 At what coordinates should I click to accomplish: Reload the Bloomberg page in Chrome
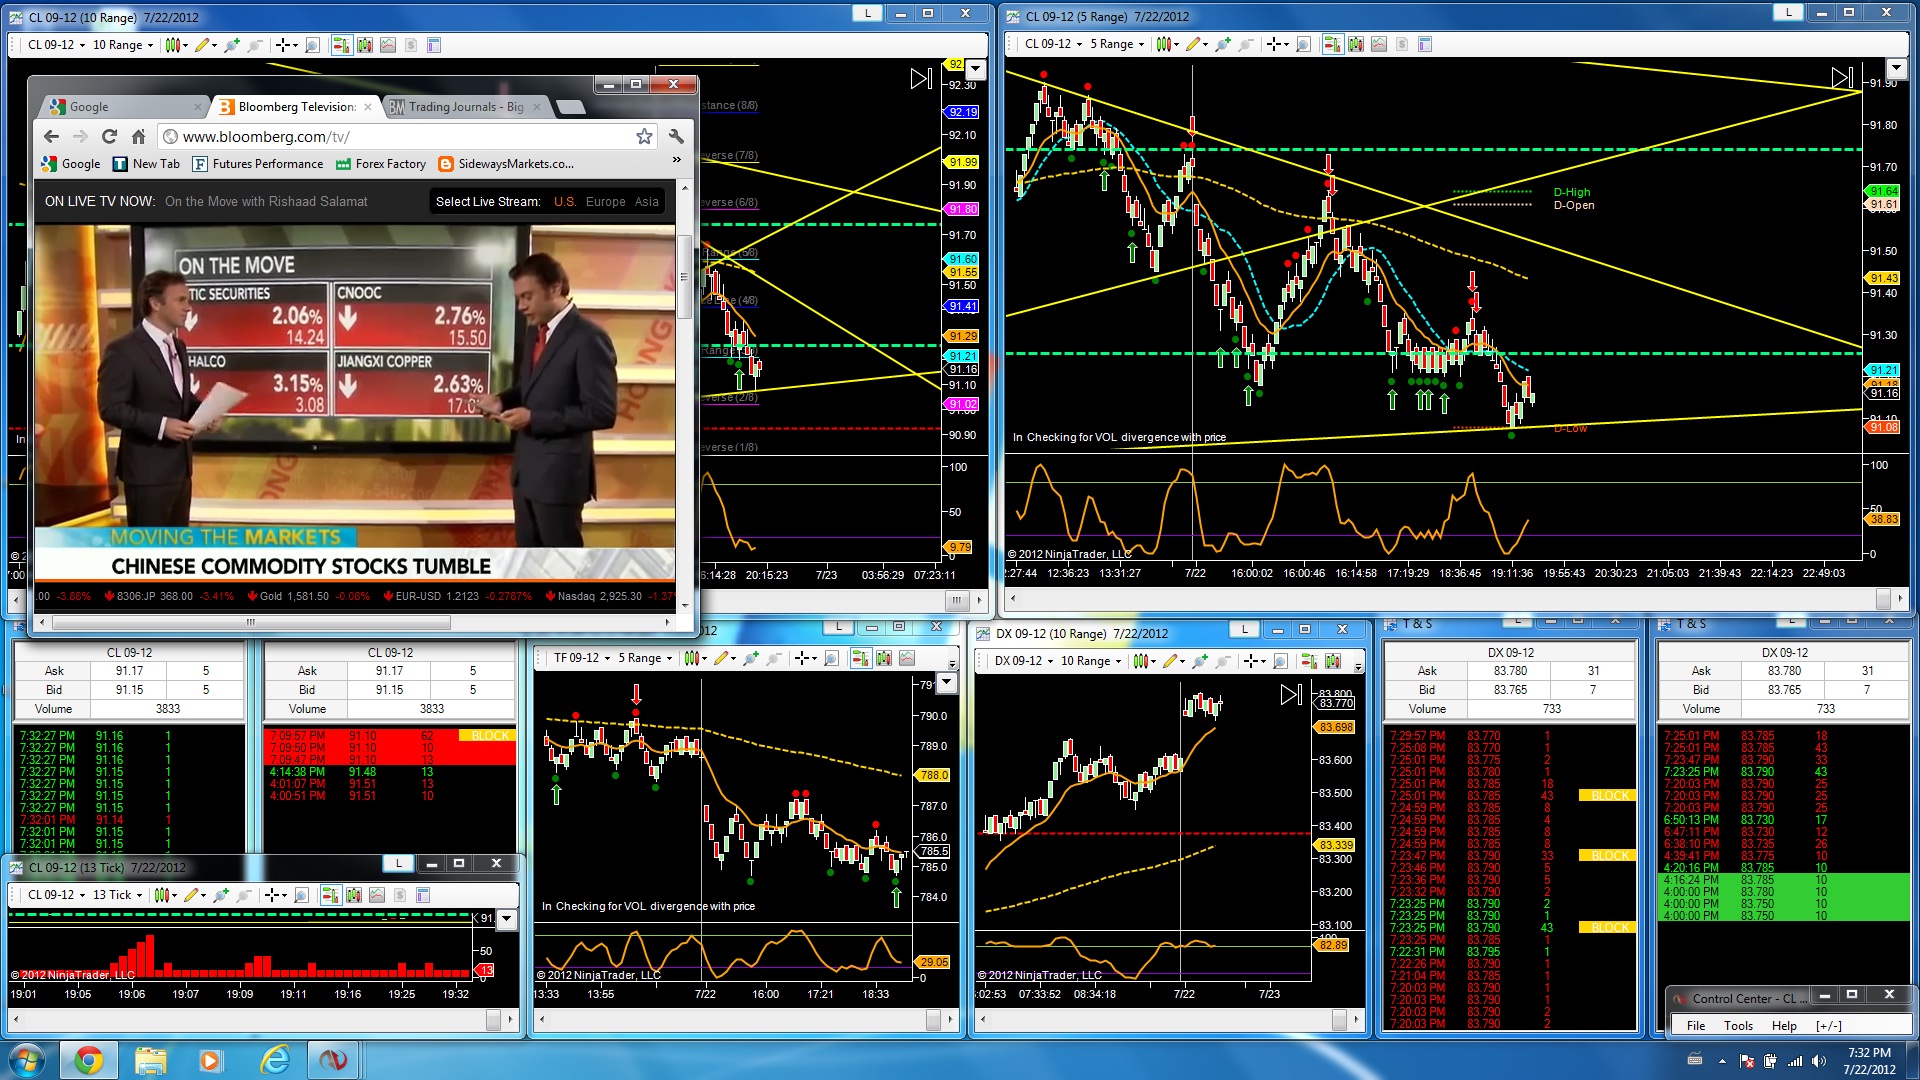pyautogui.click(x=109, y=136)
